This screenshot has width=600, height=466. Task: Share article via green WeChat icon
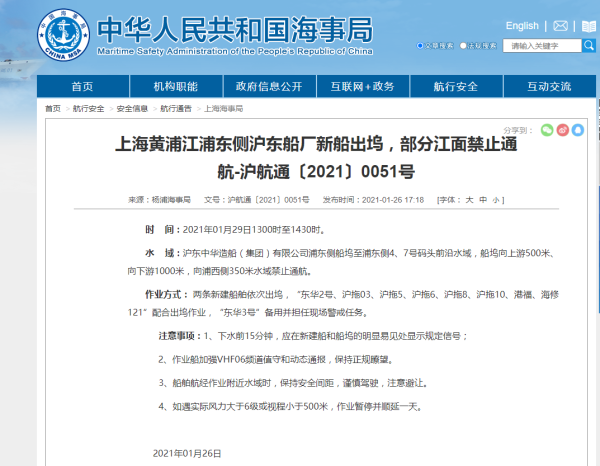[547, 130]
